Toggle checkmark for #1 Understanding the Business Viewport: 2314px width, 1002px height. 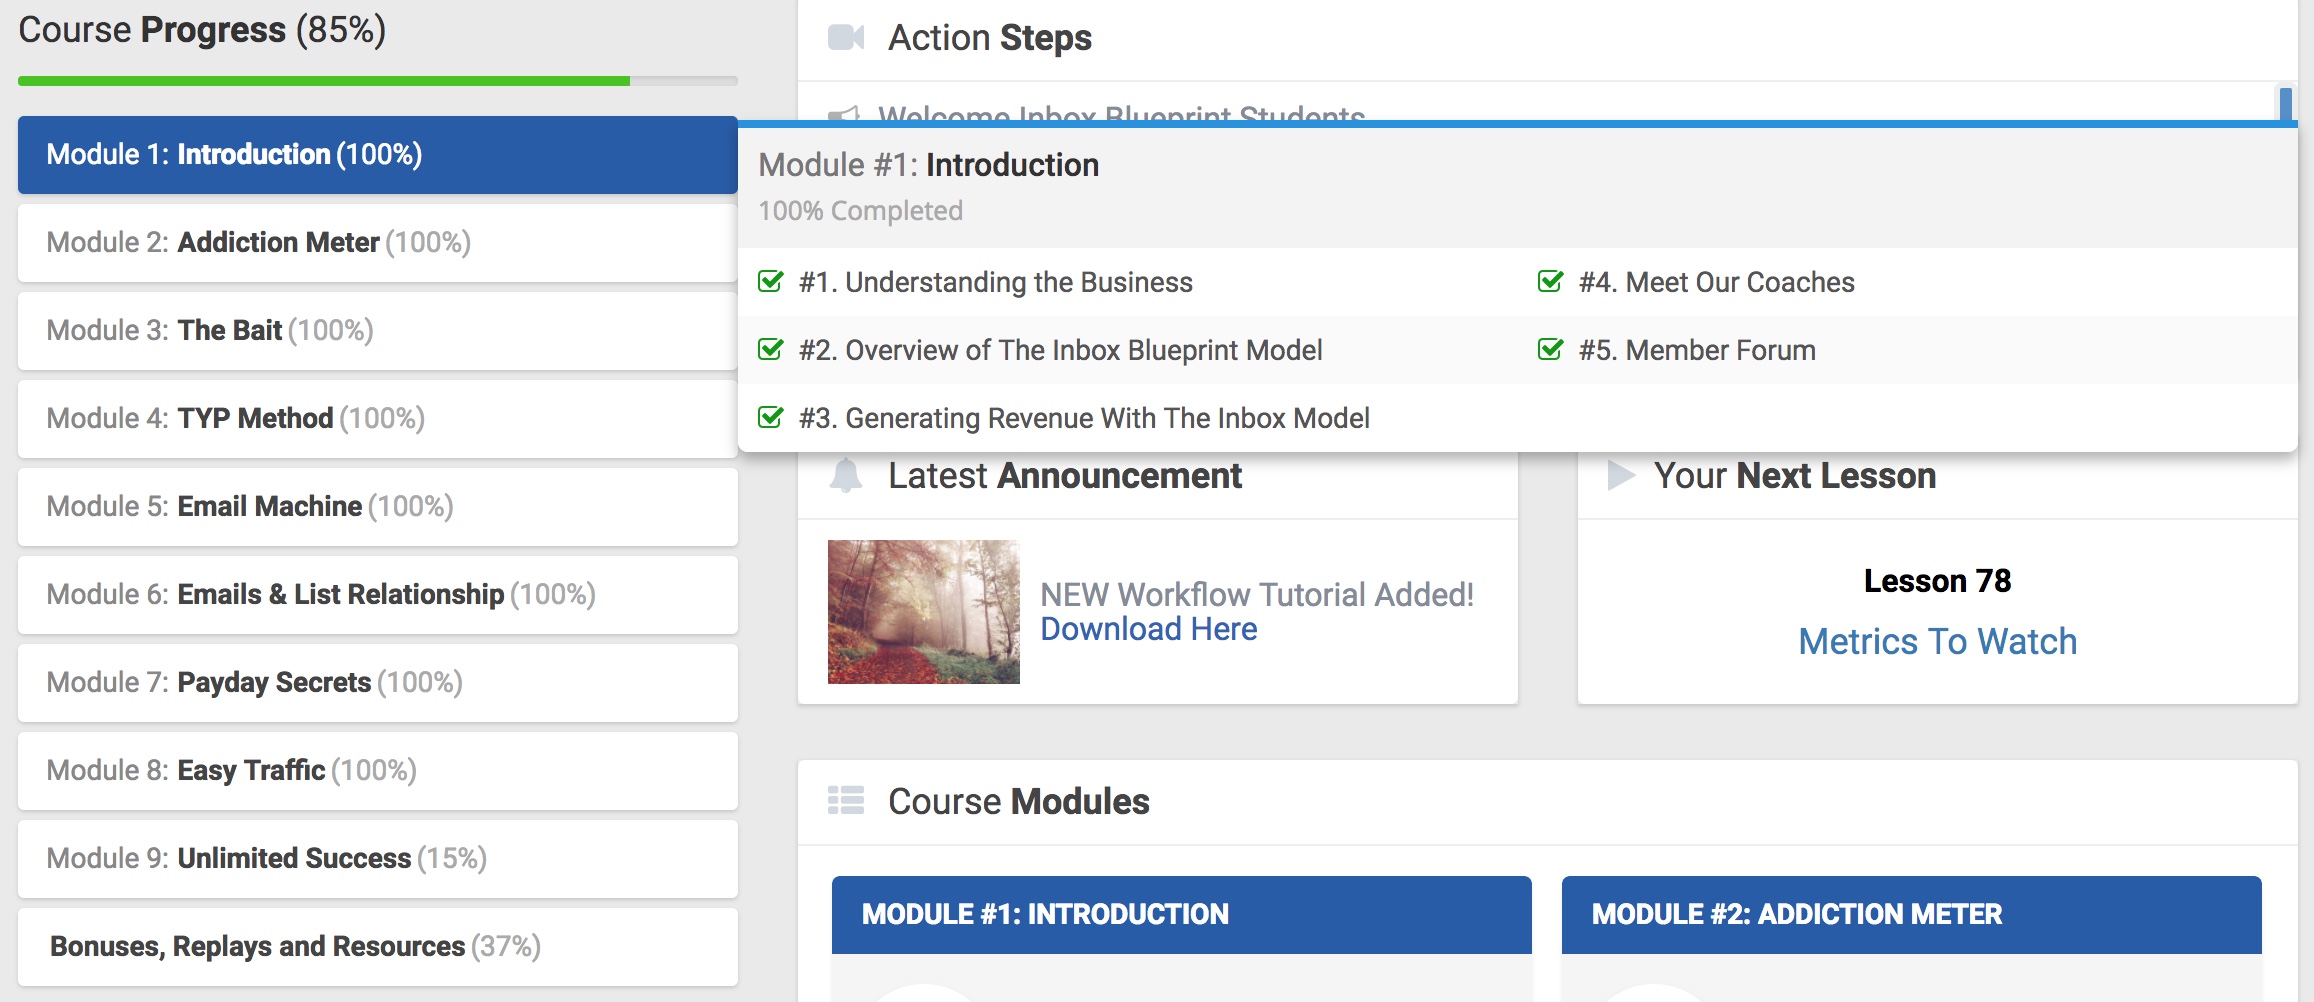point(771,281)
